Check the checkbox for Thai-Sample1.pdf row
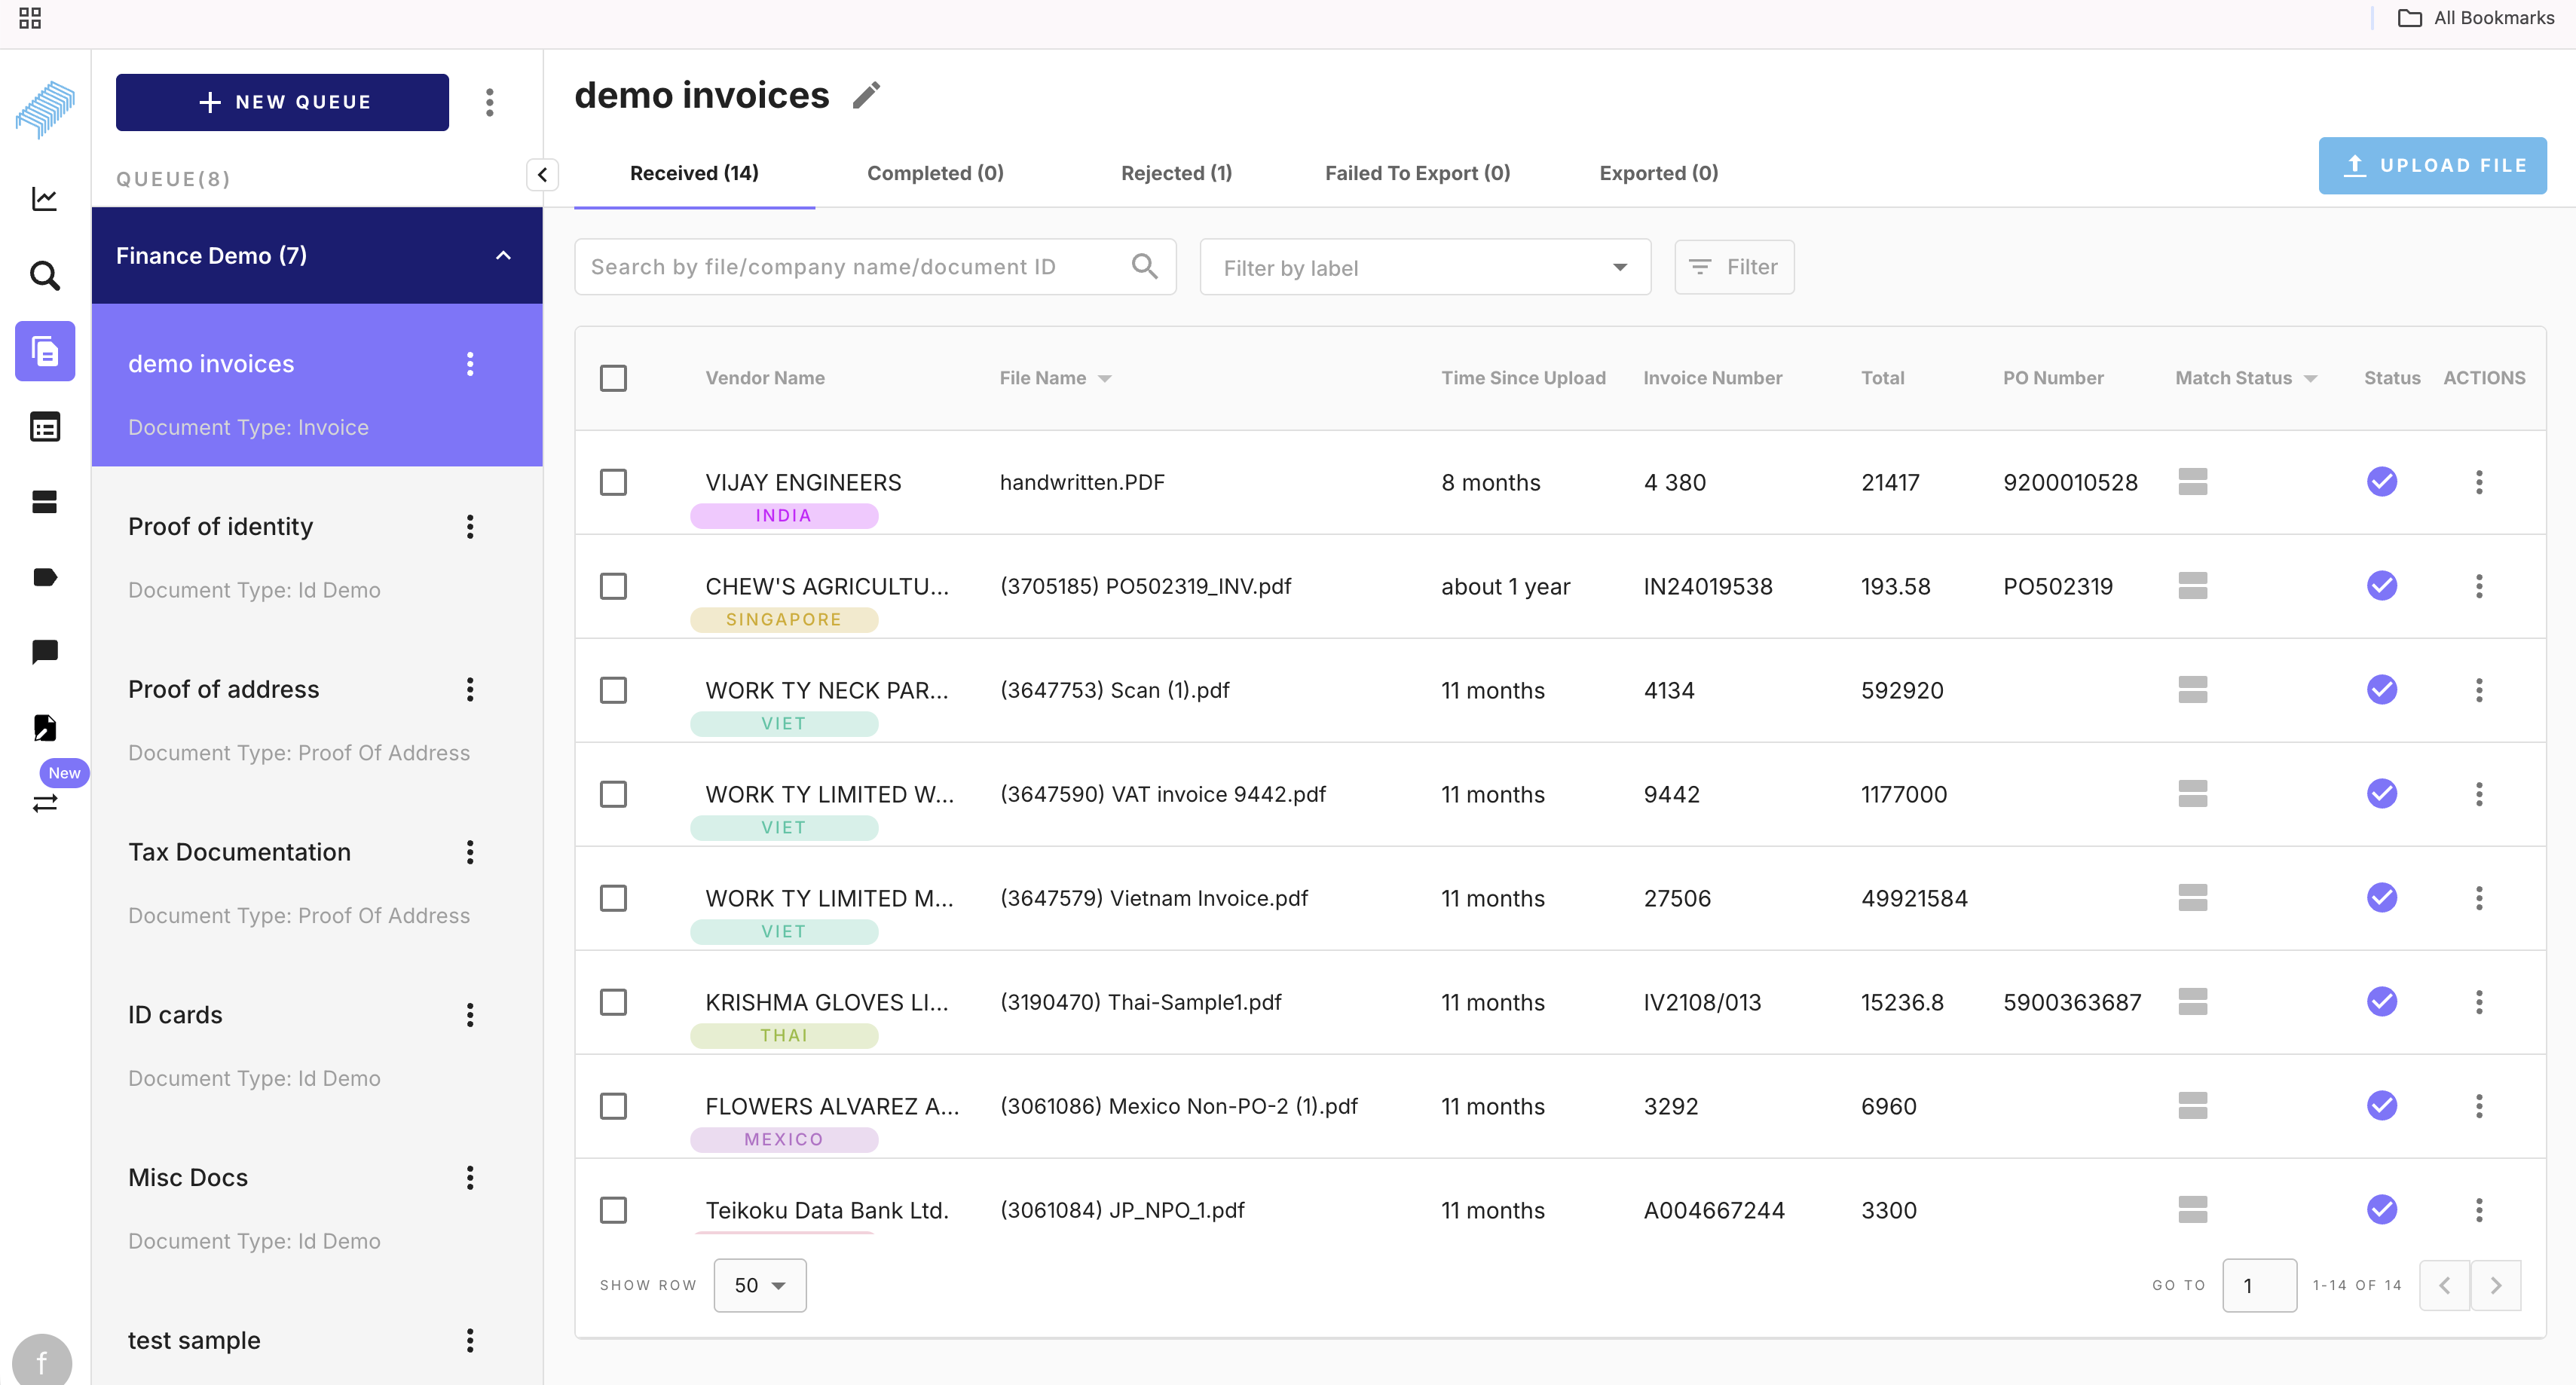The image size is (2576, 1385). (x=614, y=1002)
